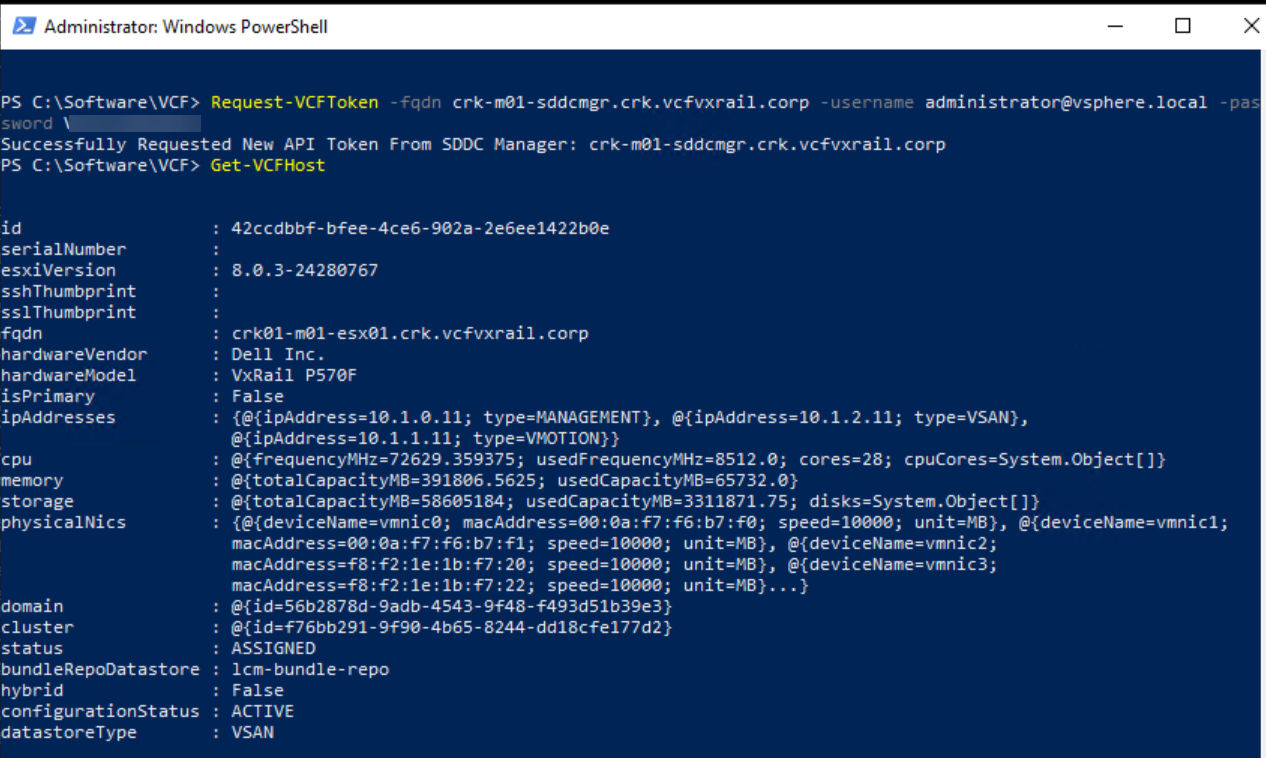1266x758 pixels.
Task: Click the configurationStatus value ACTIVE
Action: 262,711
